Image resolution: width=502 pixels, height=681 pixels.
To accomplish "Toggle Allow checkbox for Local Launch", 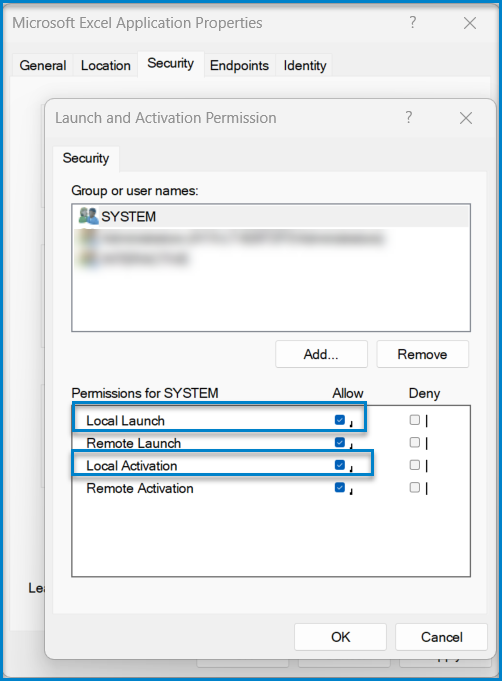I will coord(340,420).
